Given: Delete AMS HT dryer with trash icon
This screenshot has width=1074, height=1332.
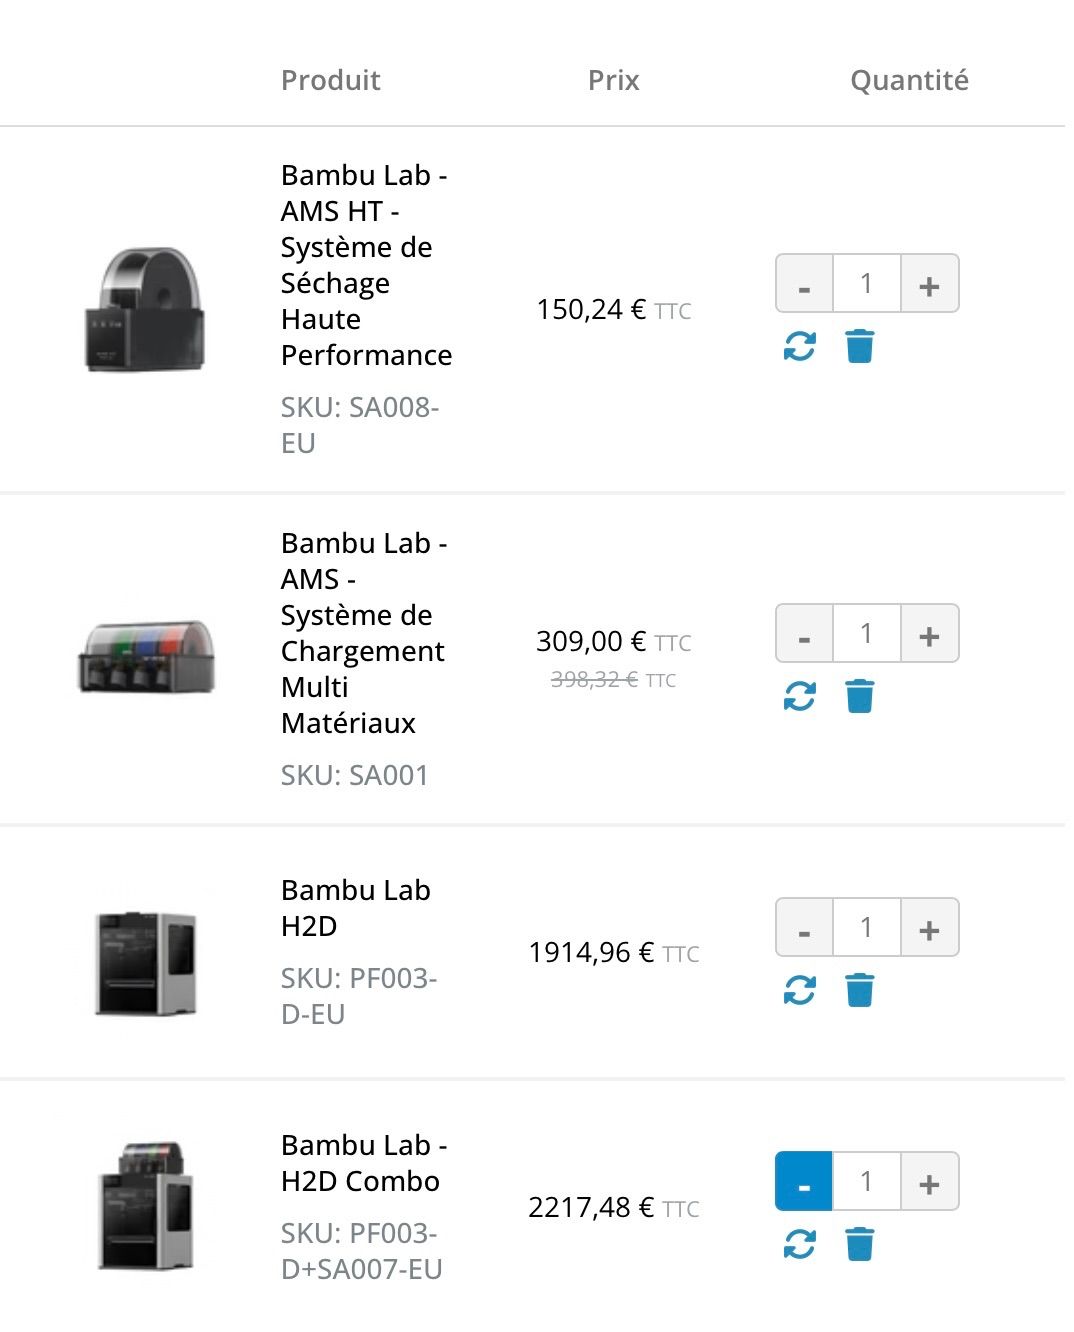Looking at the screenshot, I should (x=860, y=347).
